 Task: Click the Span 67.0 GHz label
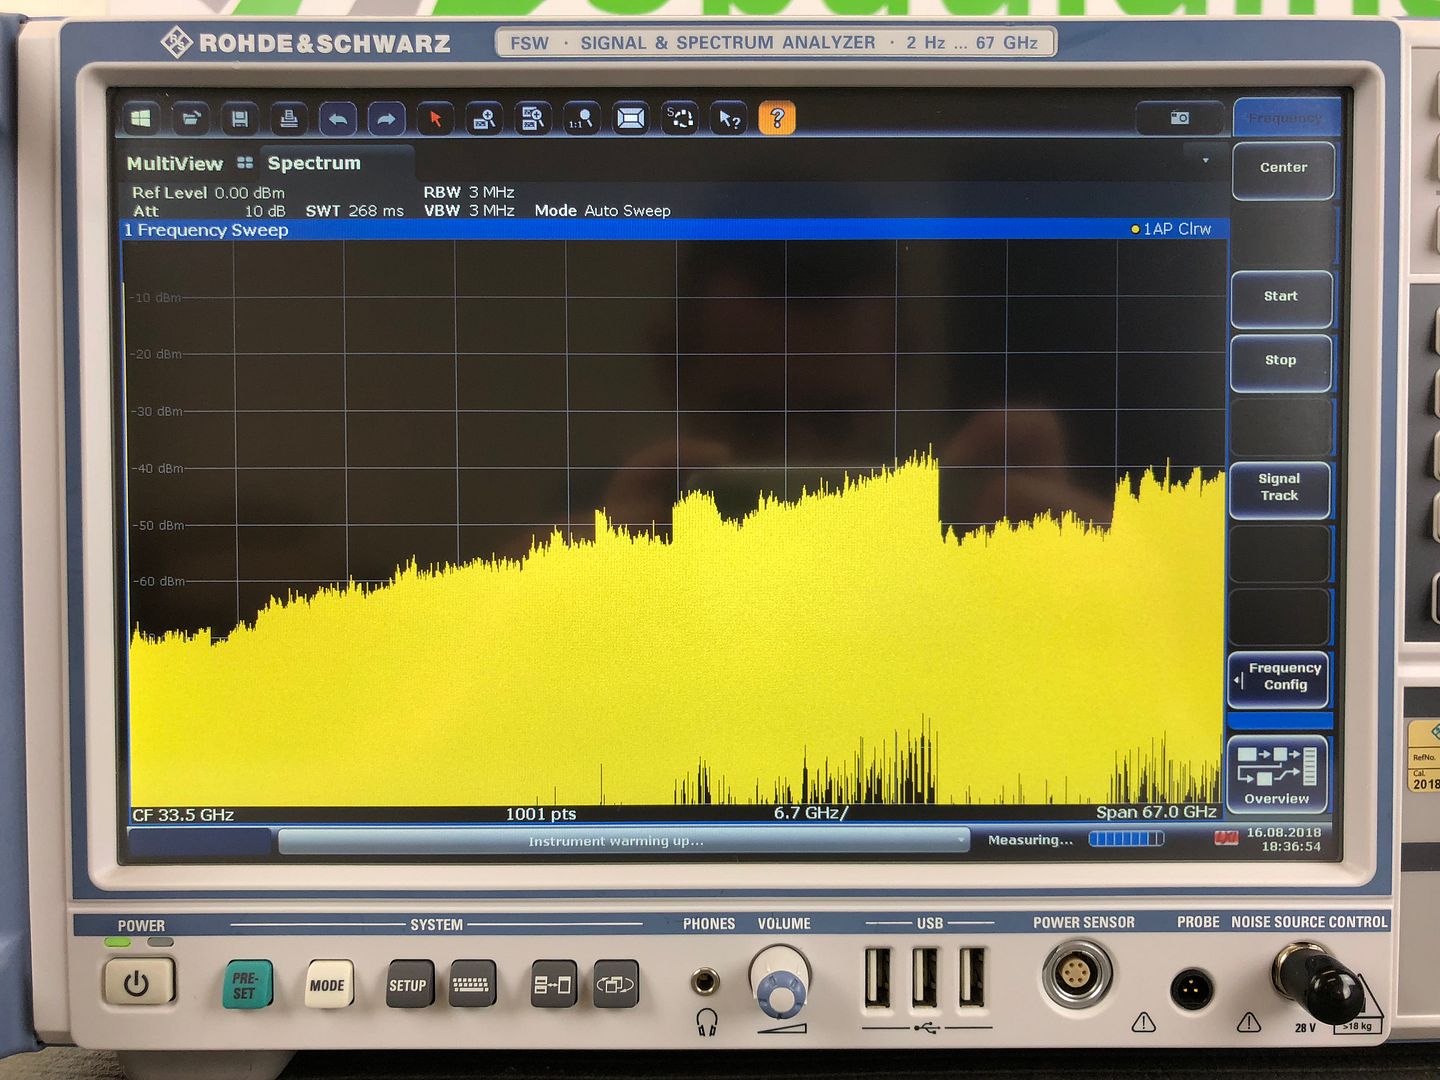tap(1156, 812)
